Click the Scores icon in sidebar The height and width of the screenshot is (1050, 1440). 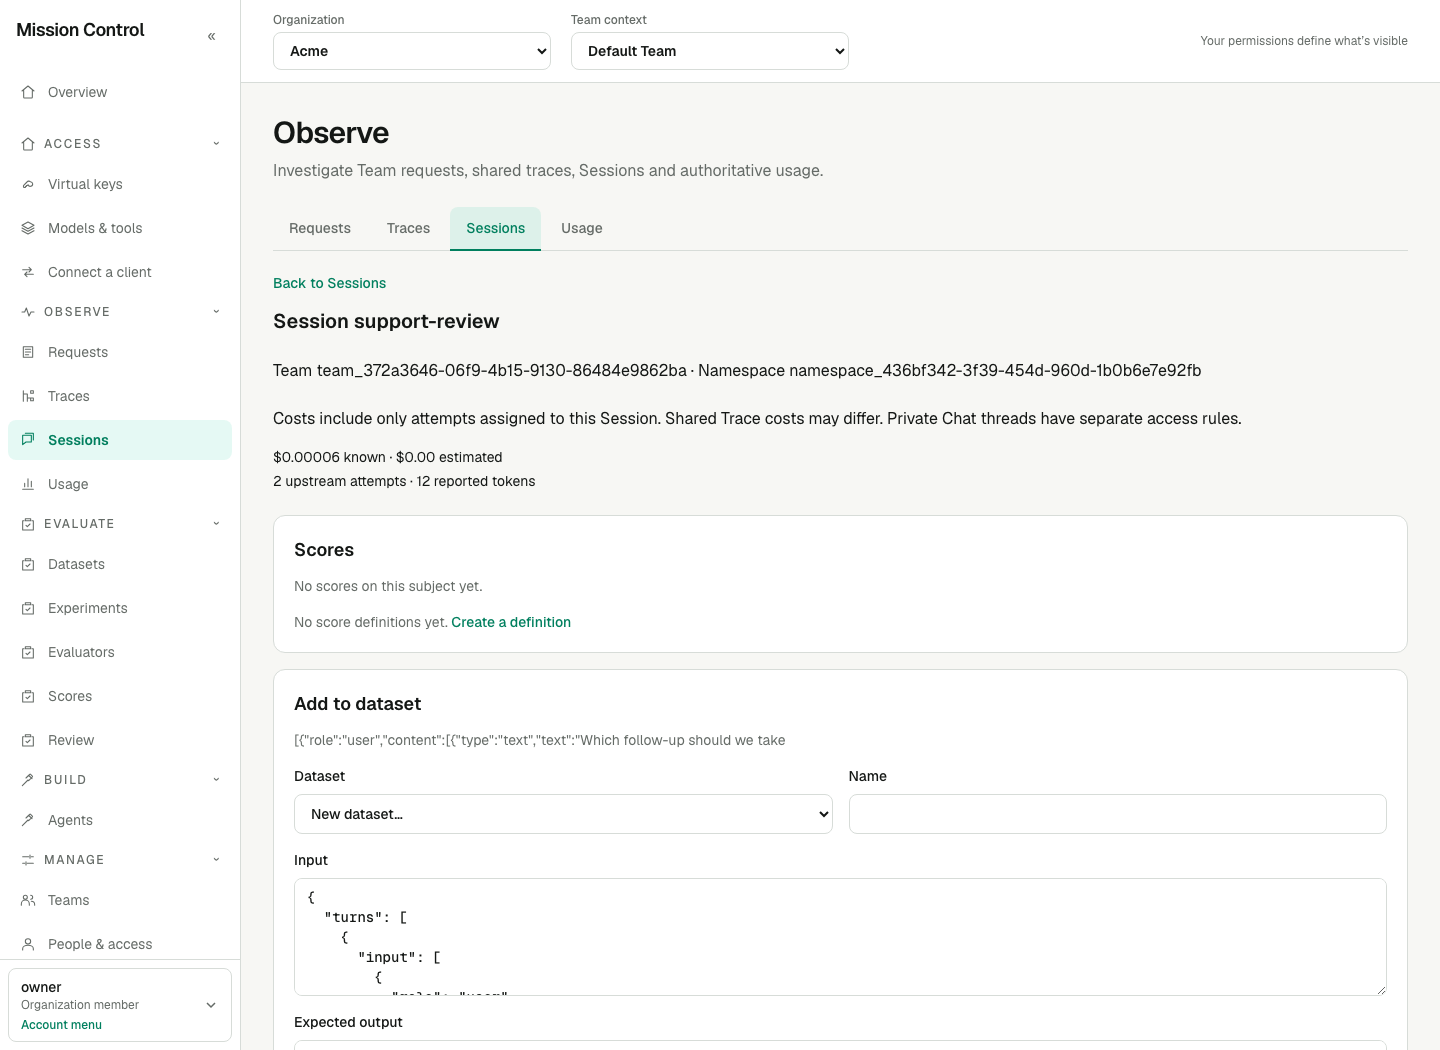[28, 696]
